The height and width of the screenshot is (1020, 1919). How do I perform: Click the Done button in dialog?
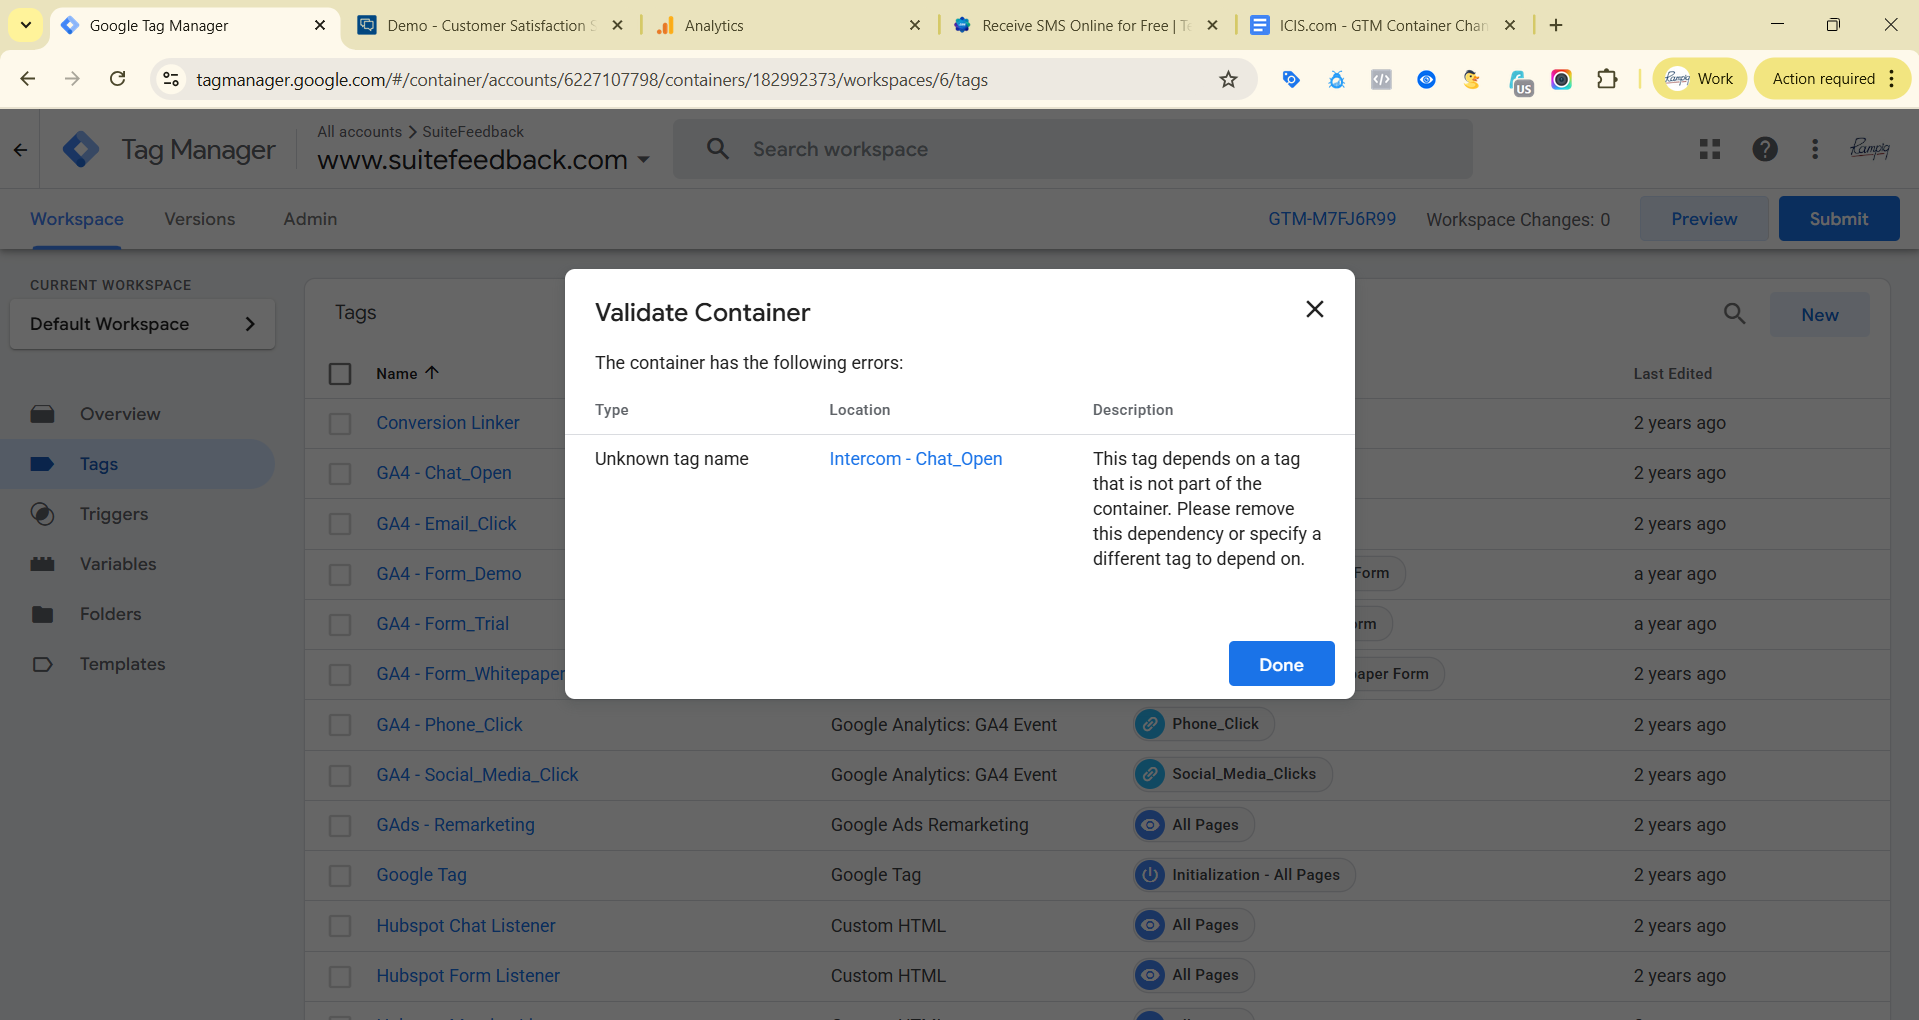tap(1280, 664)
